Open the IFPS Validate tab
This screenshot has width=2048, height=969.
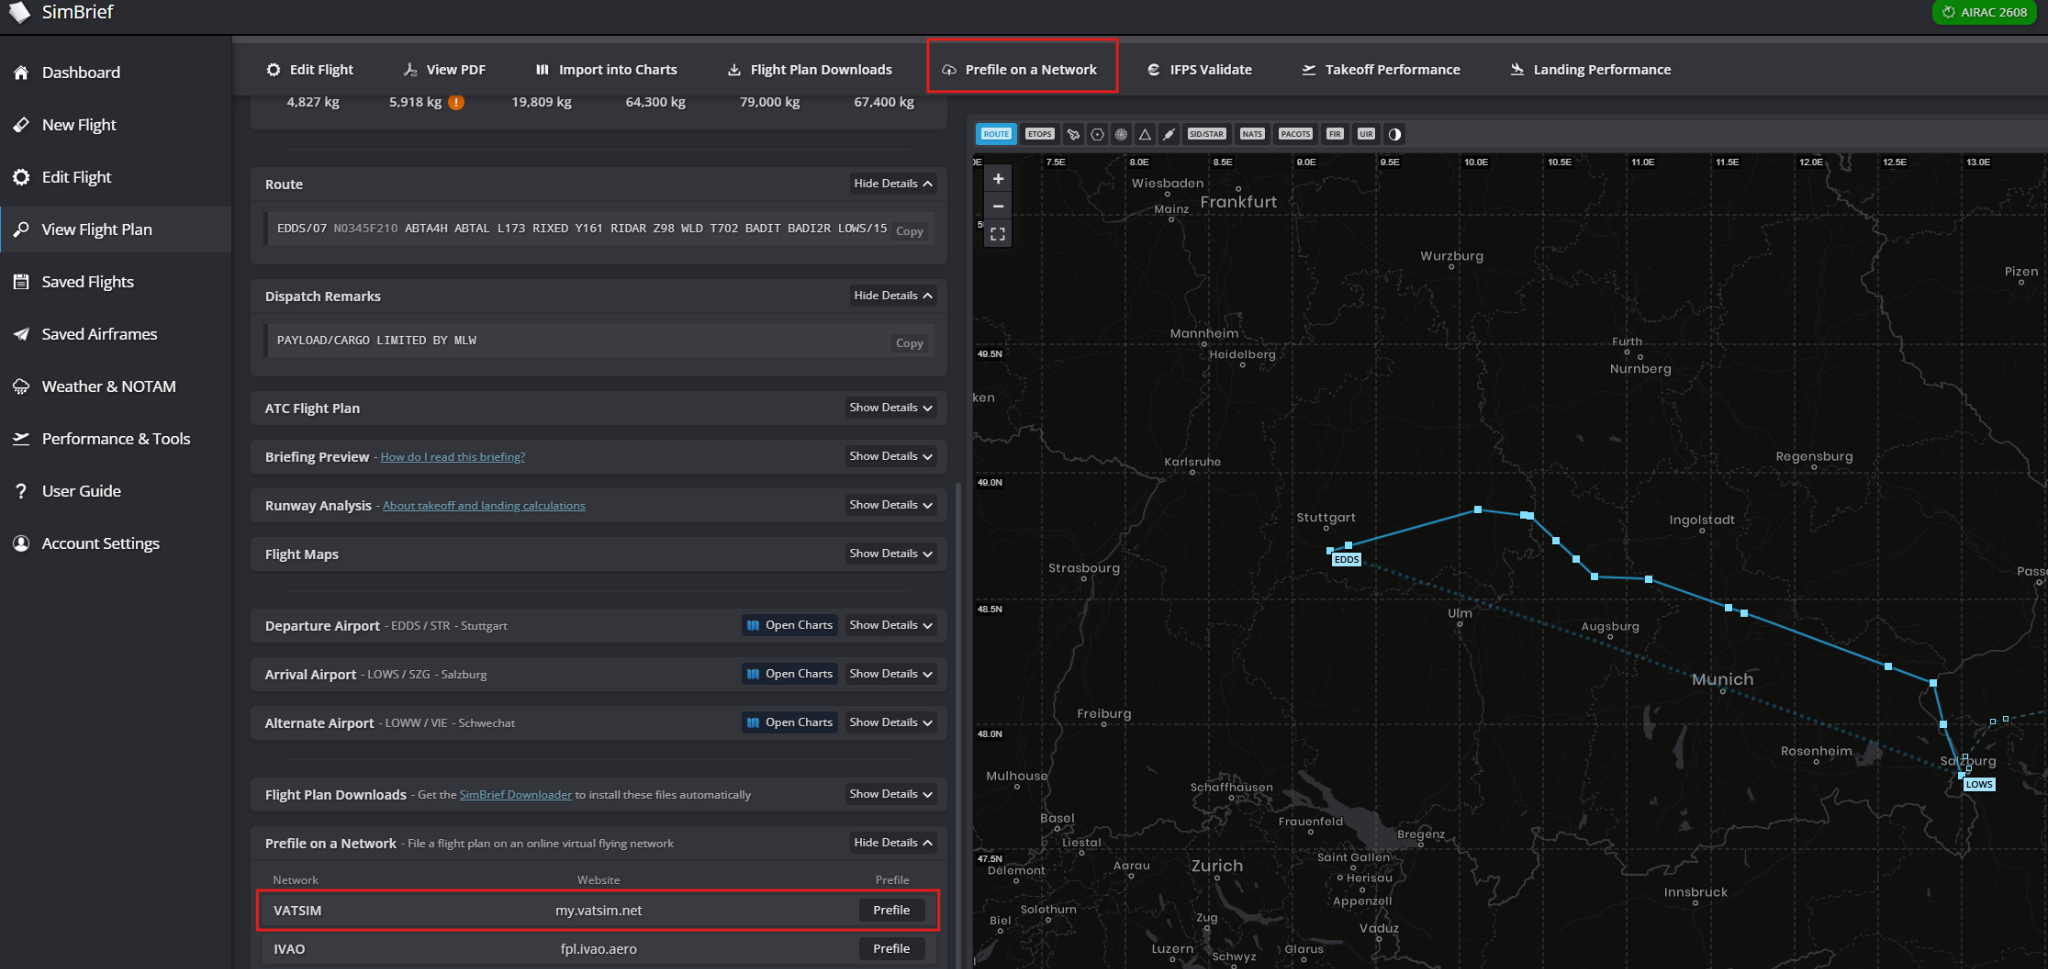(1200, 70)
